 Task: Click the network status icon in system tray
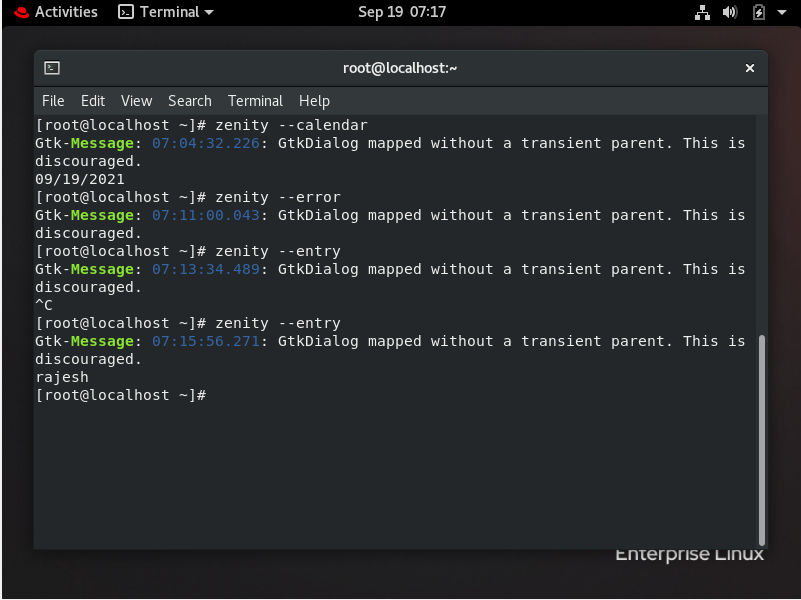click(x=702, y=12)
